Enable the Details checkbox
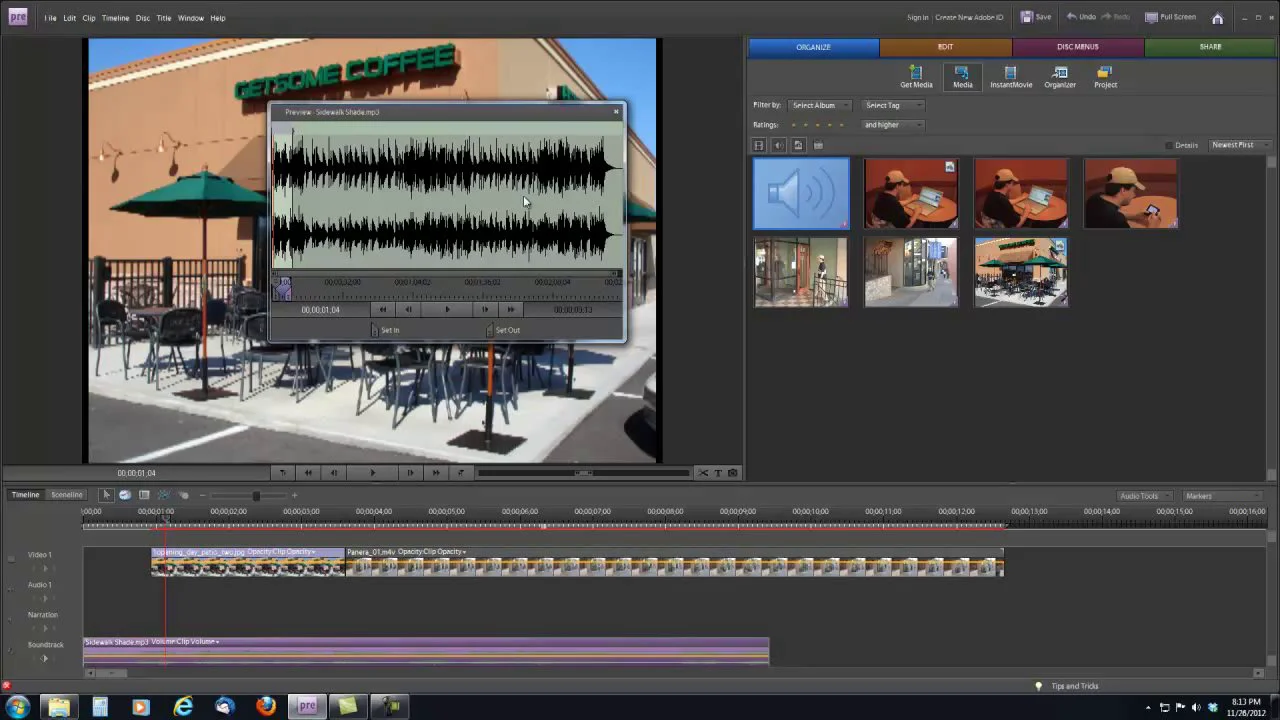This screenshot has height=720, width=1280. coord(1169,146)
